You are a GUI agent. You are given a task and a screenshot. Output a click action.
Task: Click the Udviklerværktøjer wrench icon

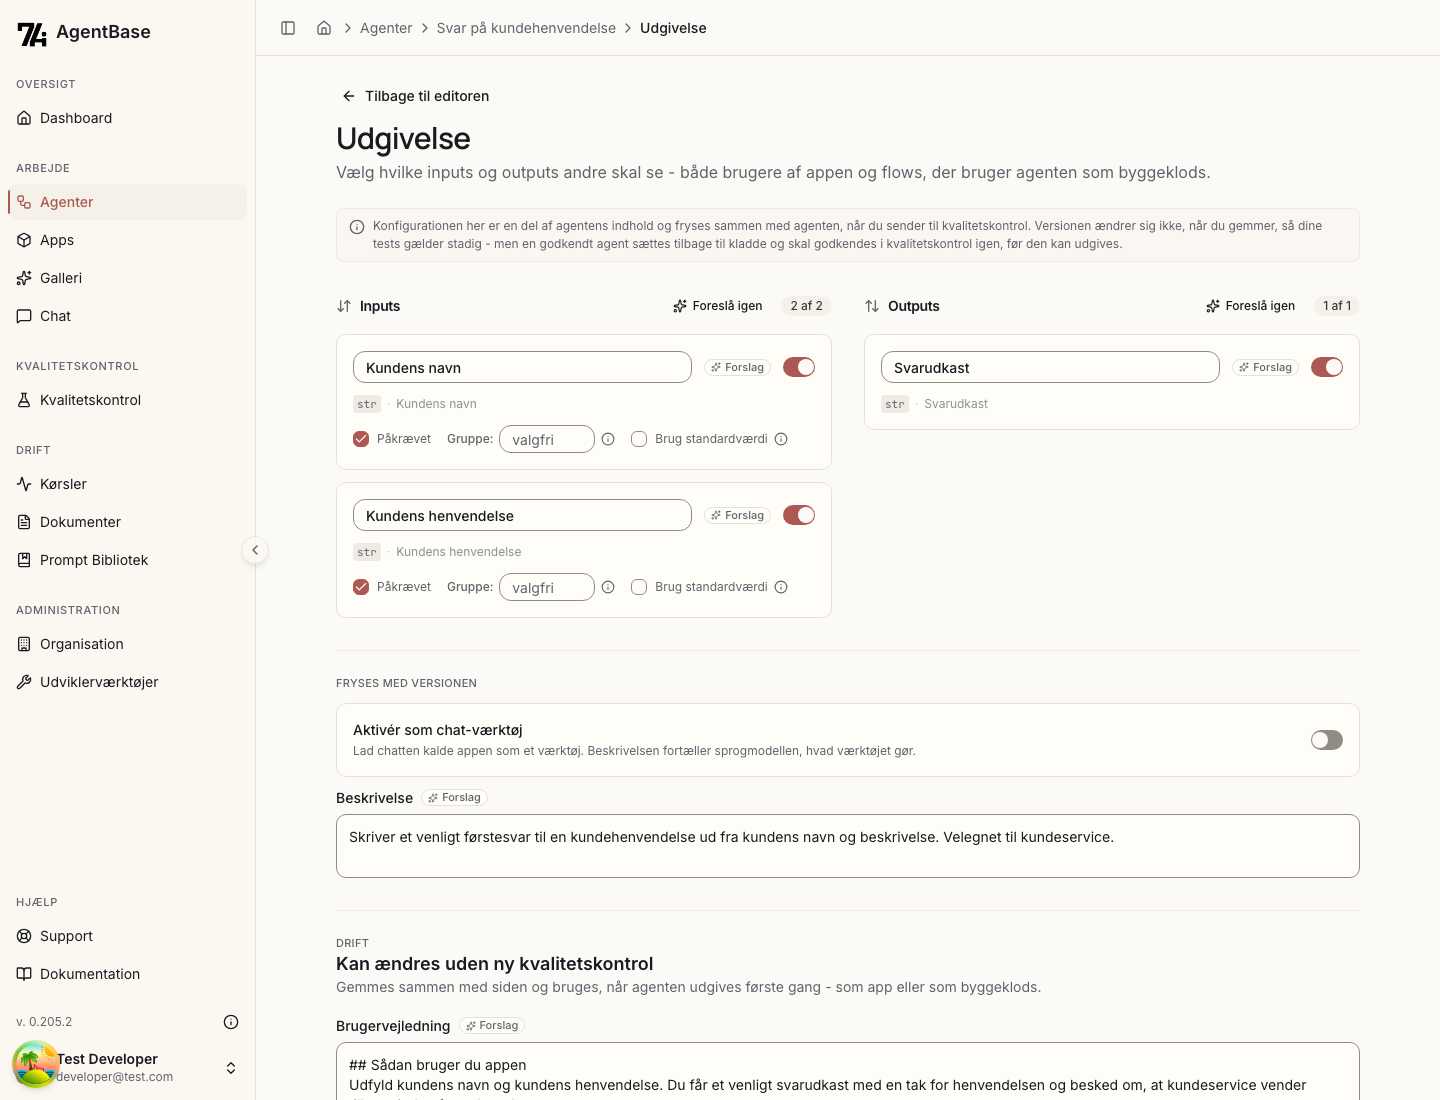click(x=24, y=682)
